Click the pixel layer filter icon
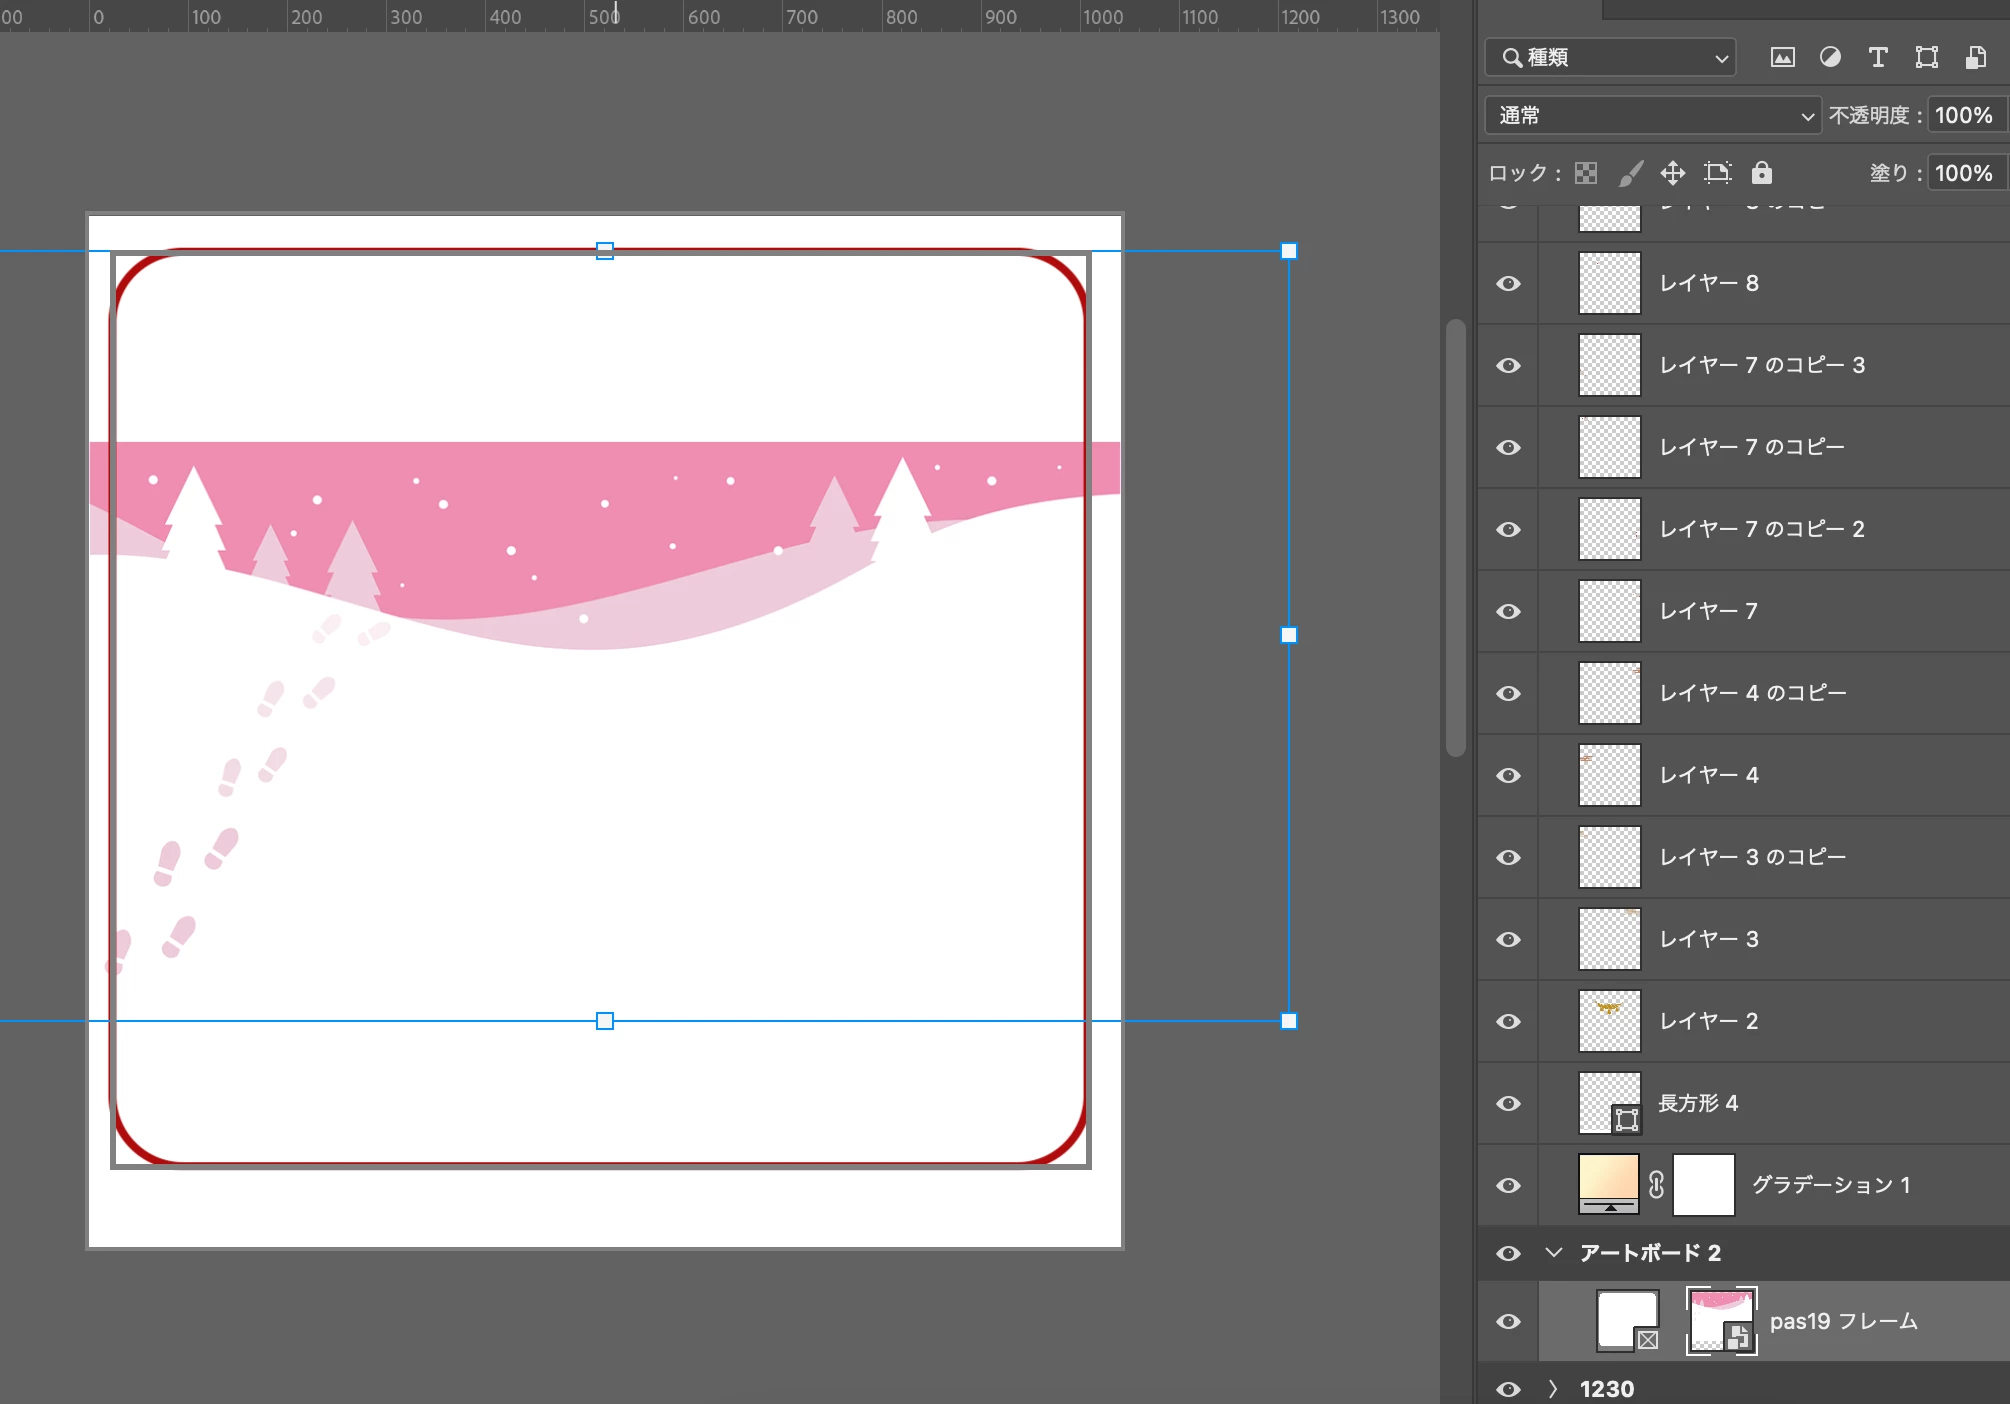 1782,58
